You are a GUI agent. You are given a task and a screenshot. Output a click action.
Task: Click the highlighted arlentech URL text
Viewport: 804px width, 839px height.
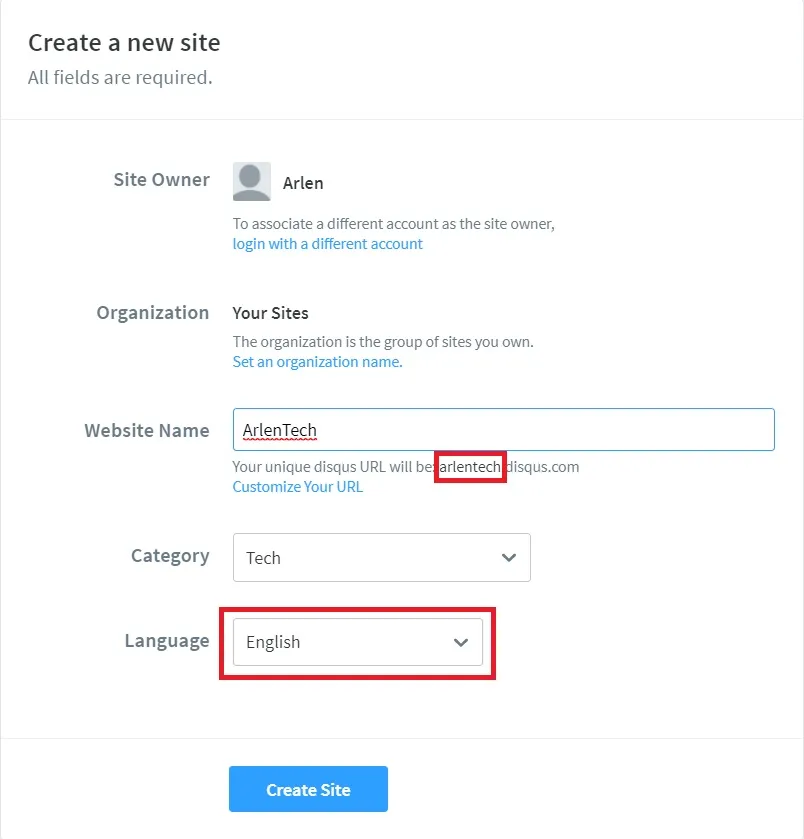click(470, 466)
